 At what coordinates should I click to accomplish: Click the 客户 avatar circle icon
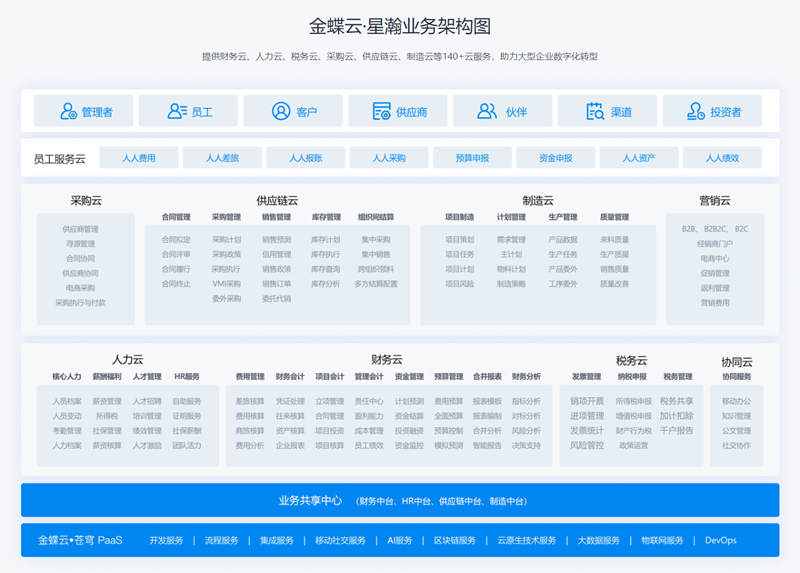coord(281,111)
